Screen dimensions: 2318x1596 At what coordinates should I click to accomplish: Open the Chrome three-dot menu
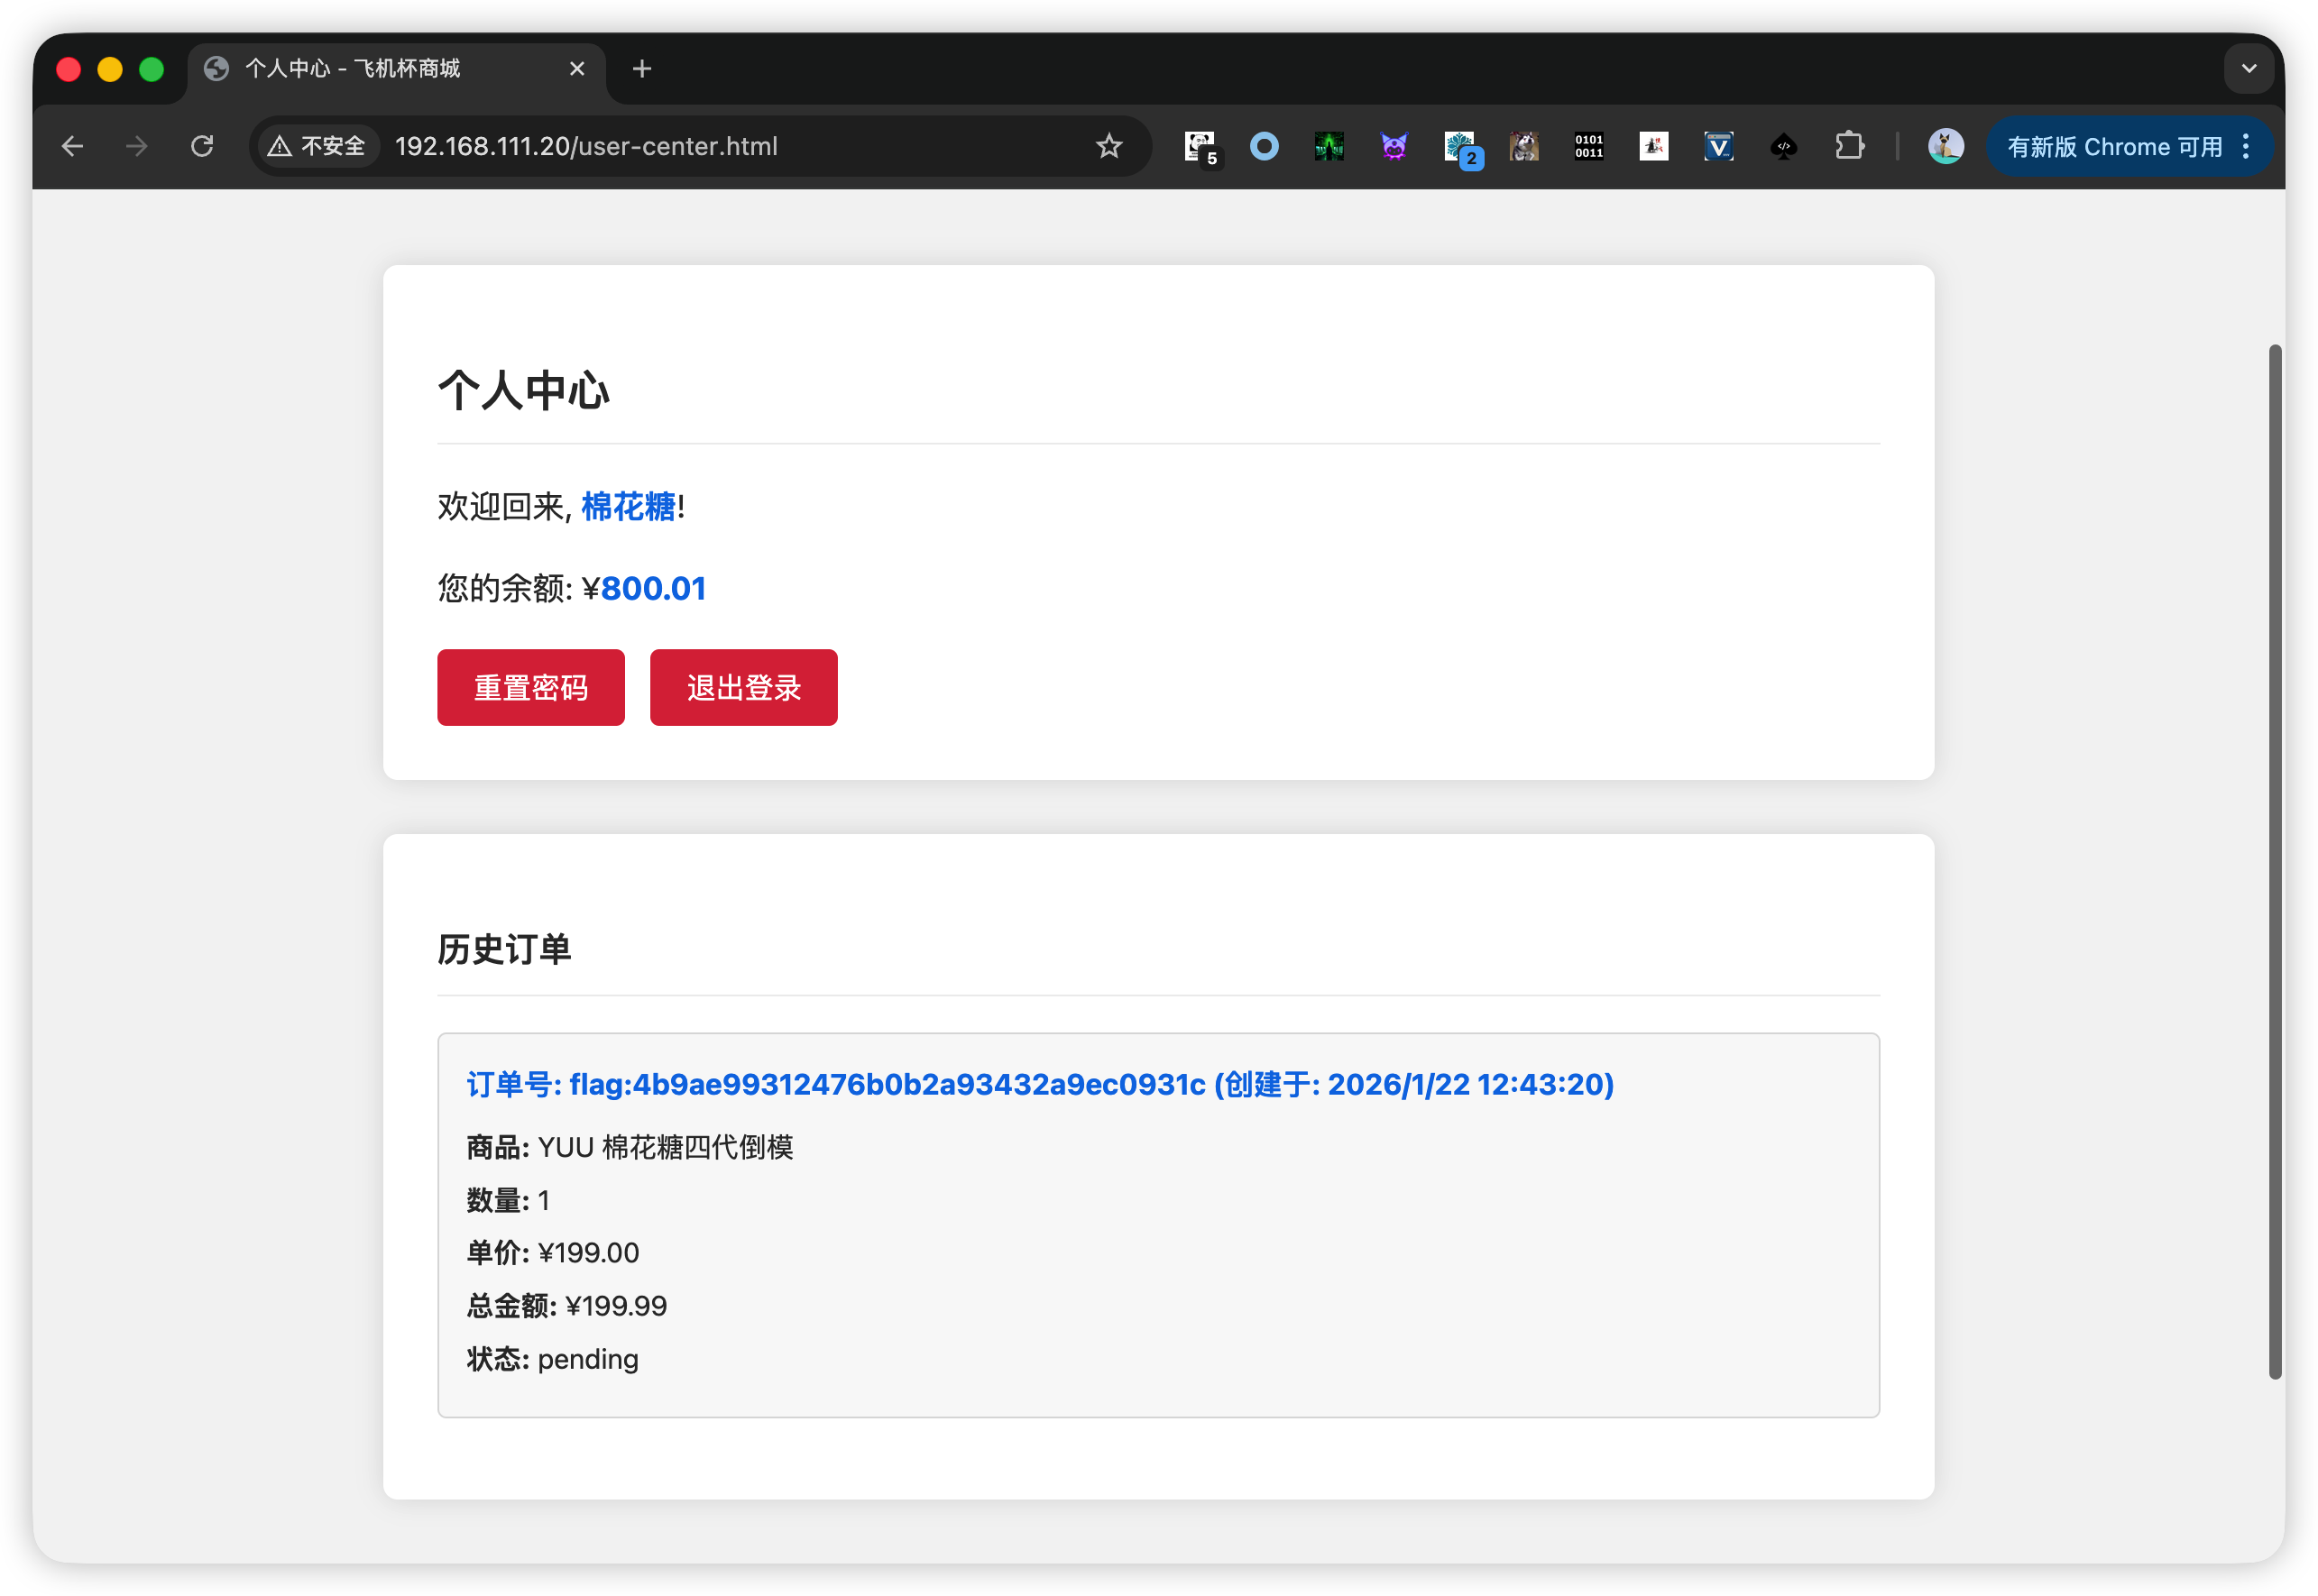click(x=2246, y=146)
